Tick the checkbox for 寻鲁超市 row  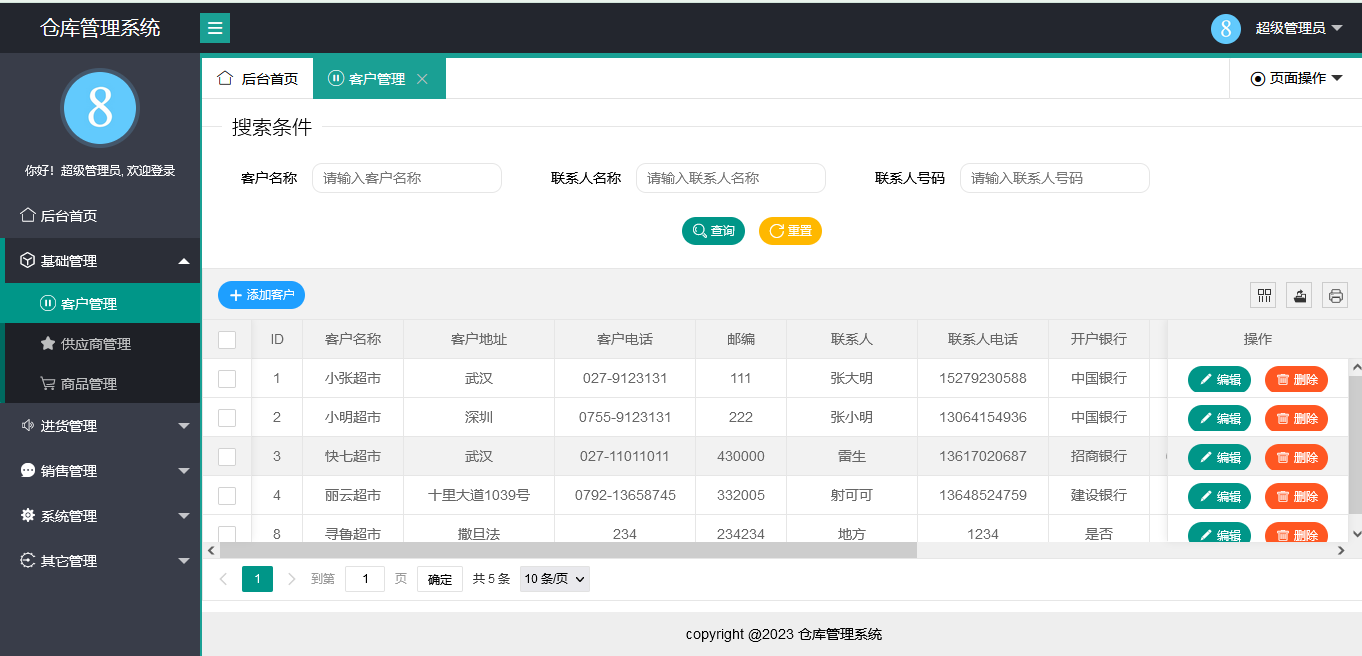click(x=226, y=534)
